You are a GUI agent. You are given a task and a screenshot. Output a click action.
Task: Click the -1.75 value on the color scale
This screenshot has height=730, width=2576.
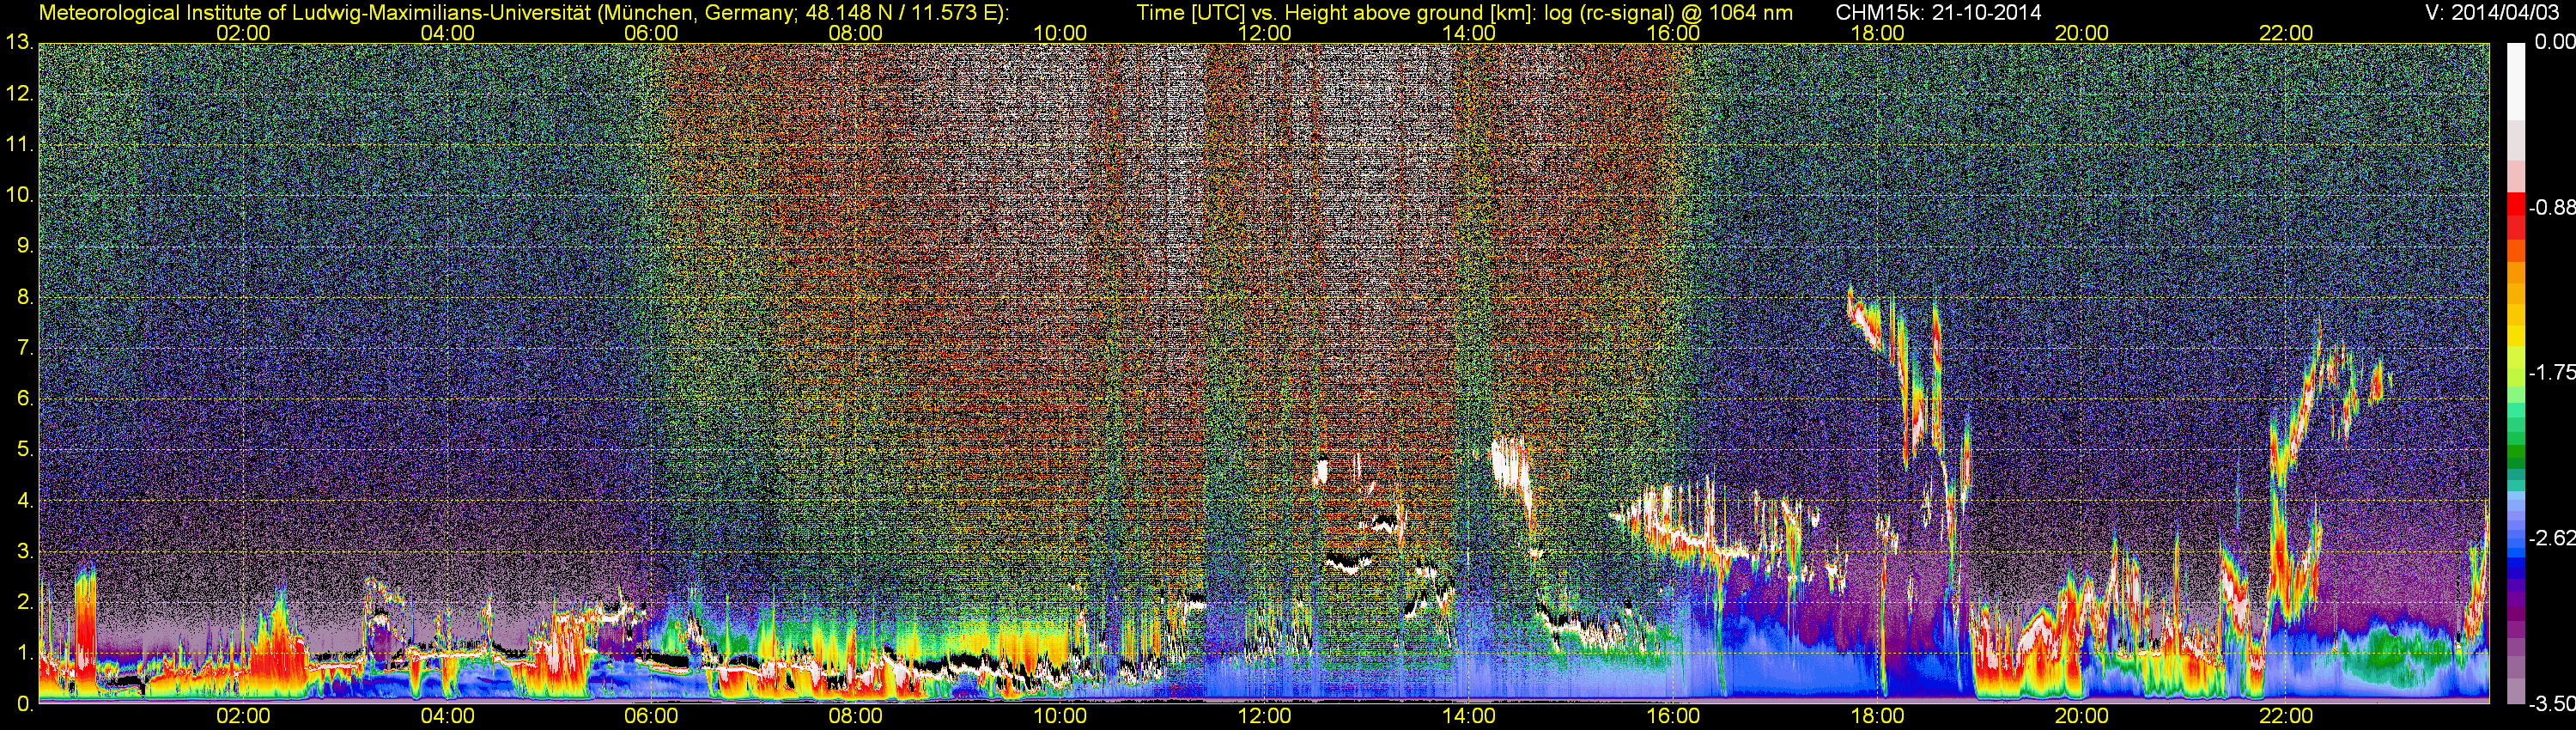(x=2552, y=372)
